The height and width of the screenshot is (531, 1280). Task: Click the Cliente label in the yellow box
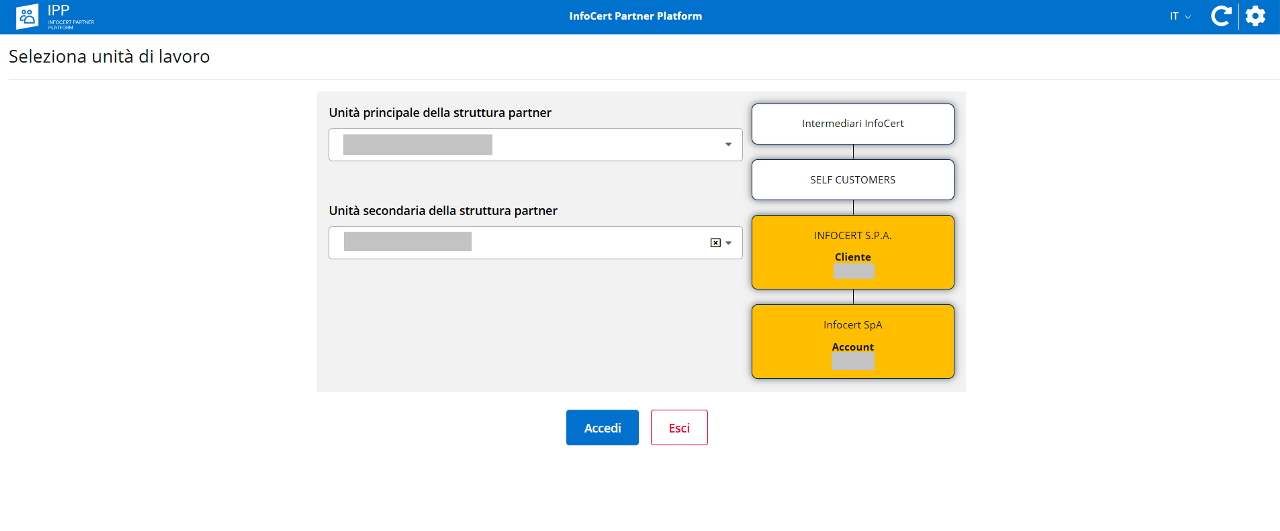coord(853,257)
